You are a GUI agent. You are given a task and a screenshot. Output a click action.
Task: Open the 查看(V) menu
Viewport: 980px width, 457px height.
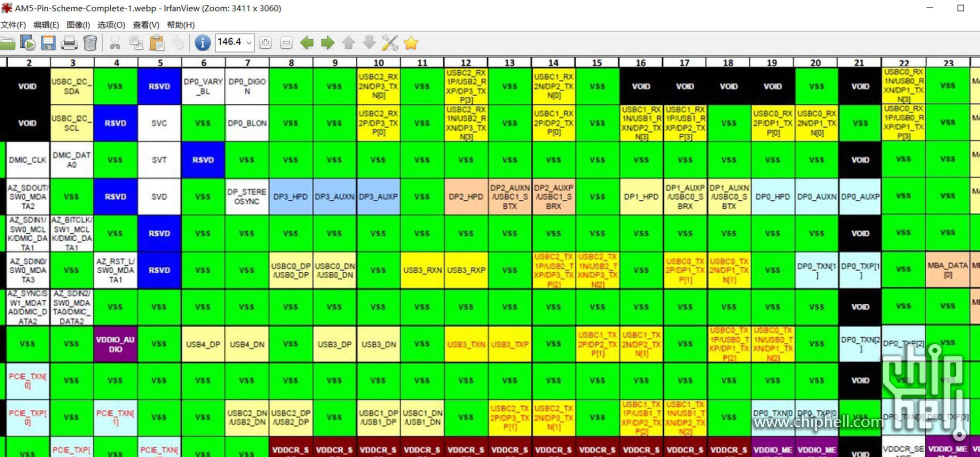pos(146,25)
